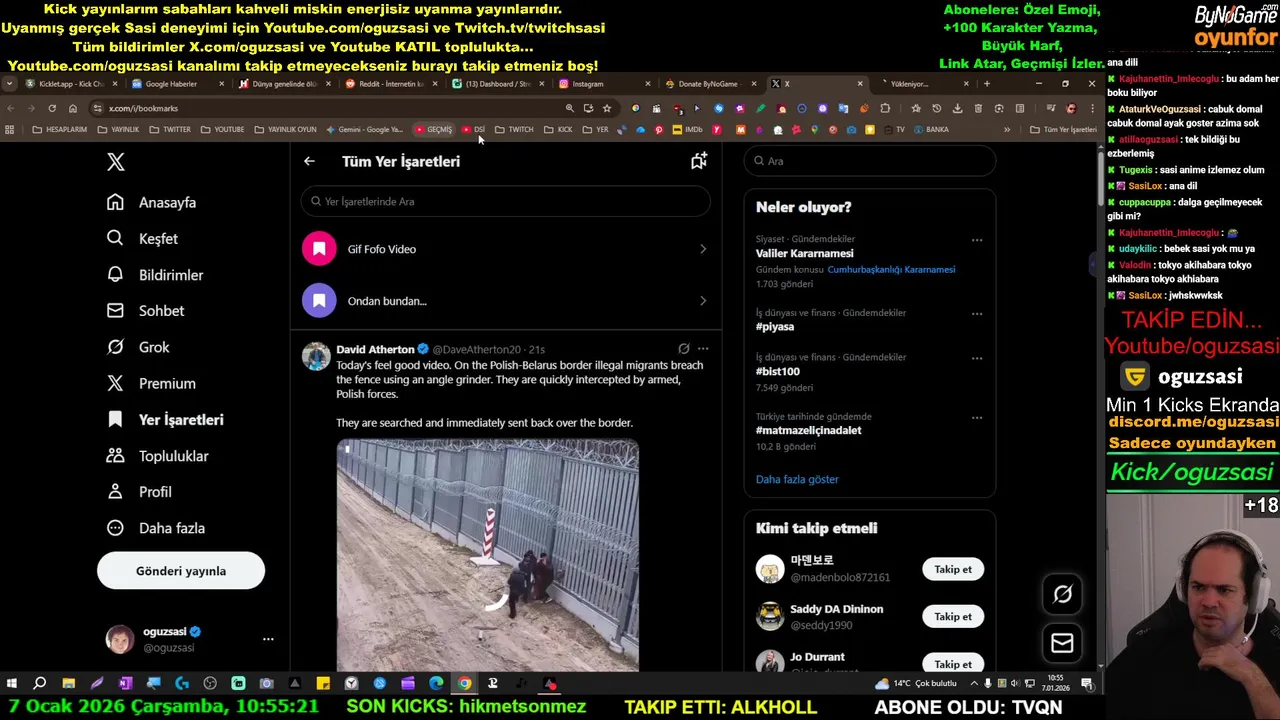Open the #matmazeliçinadalet trend
This screenshot has width=1280, height=720.
coord(809,430)
